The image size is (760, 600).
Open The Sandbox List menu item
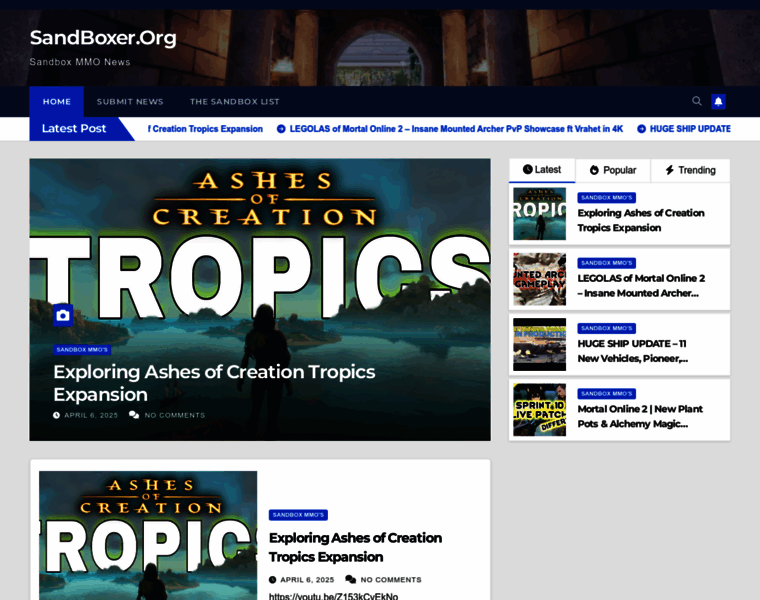235,102
